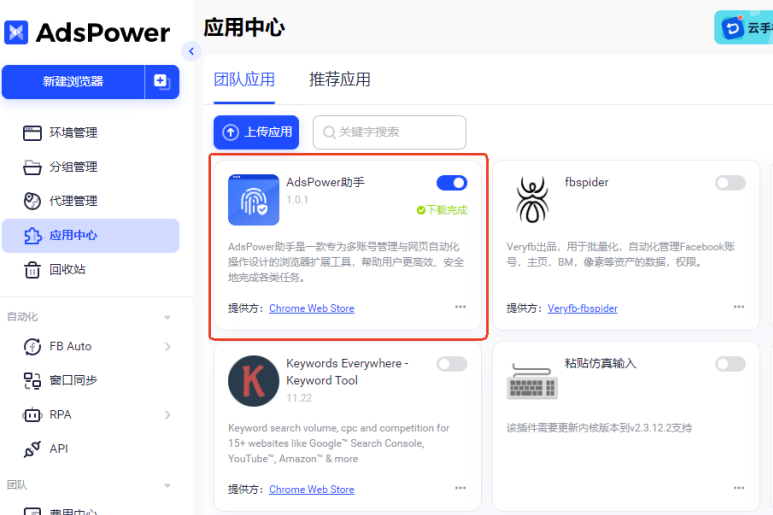Image resolution: width=773 pixels, height=515 pixels.
Task: Click the AdsPower助手 version 1.0.1 text
Action: click(297, 200)
